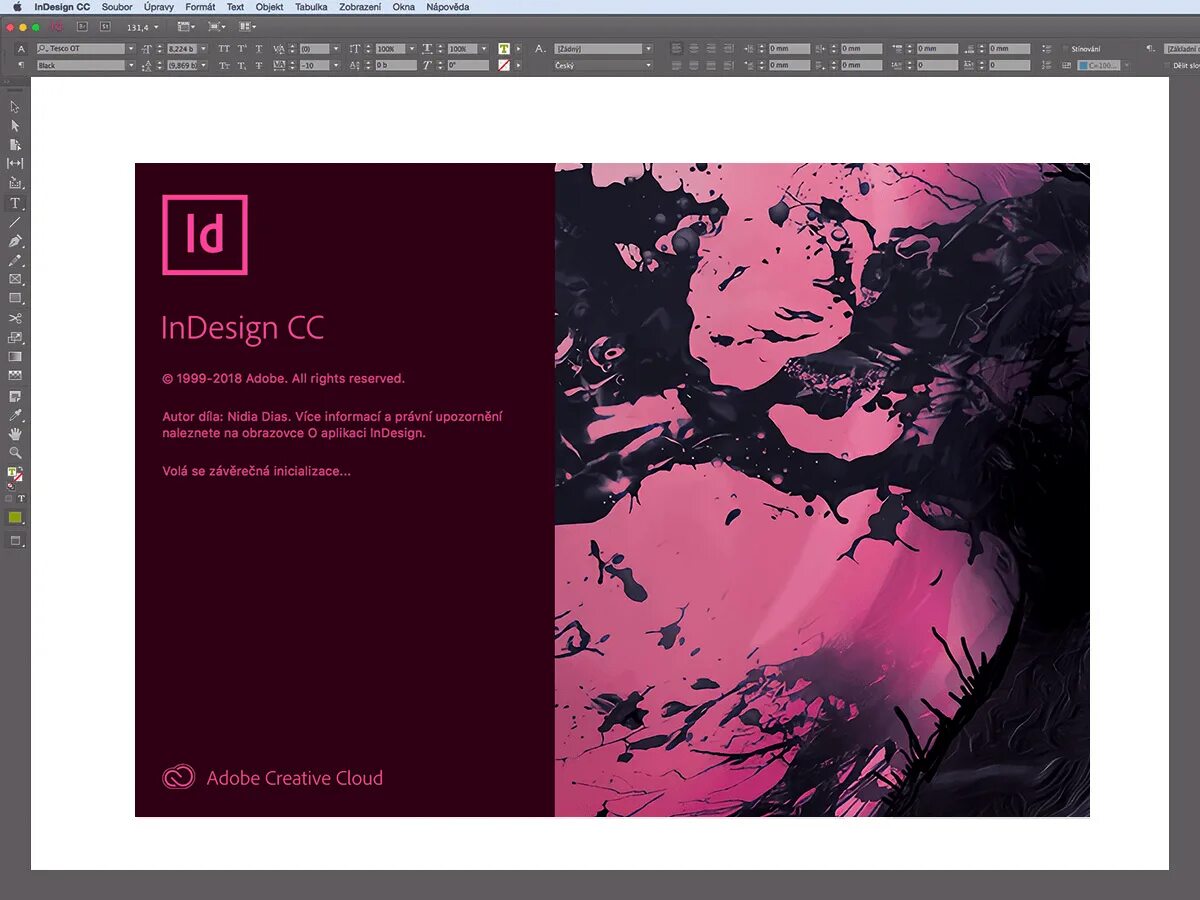This screenshot has height=900, width=1200.
Task: Select the Free Transform tool
Action: [x=15, y=337]
